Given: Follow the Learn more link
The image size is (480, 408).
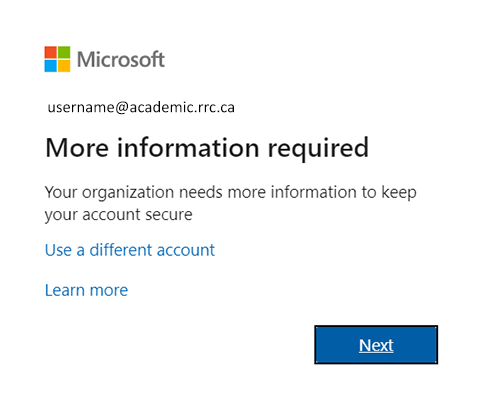Looking at the screenshot, I should 86,290.
